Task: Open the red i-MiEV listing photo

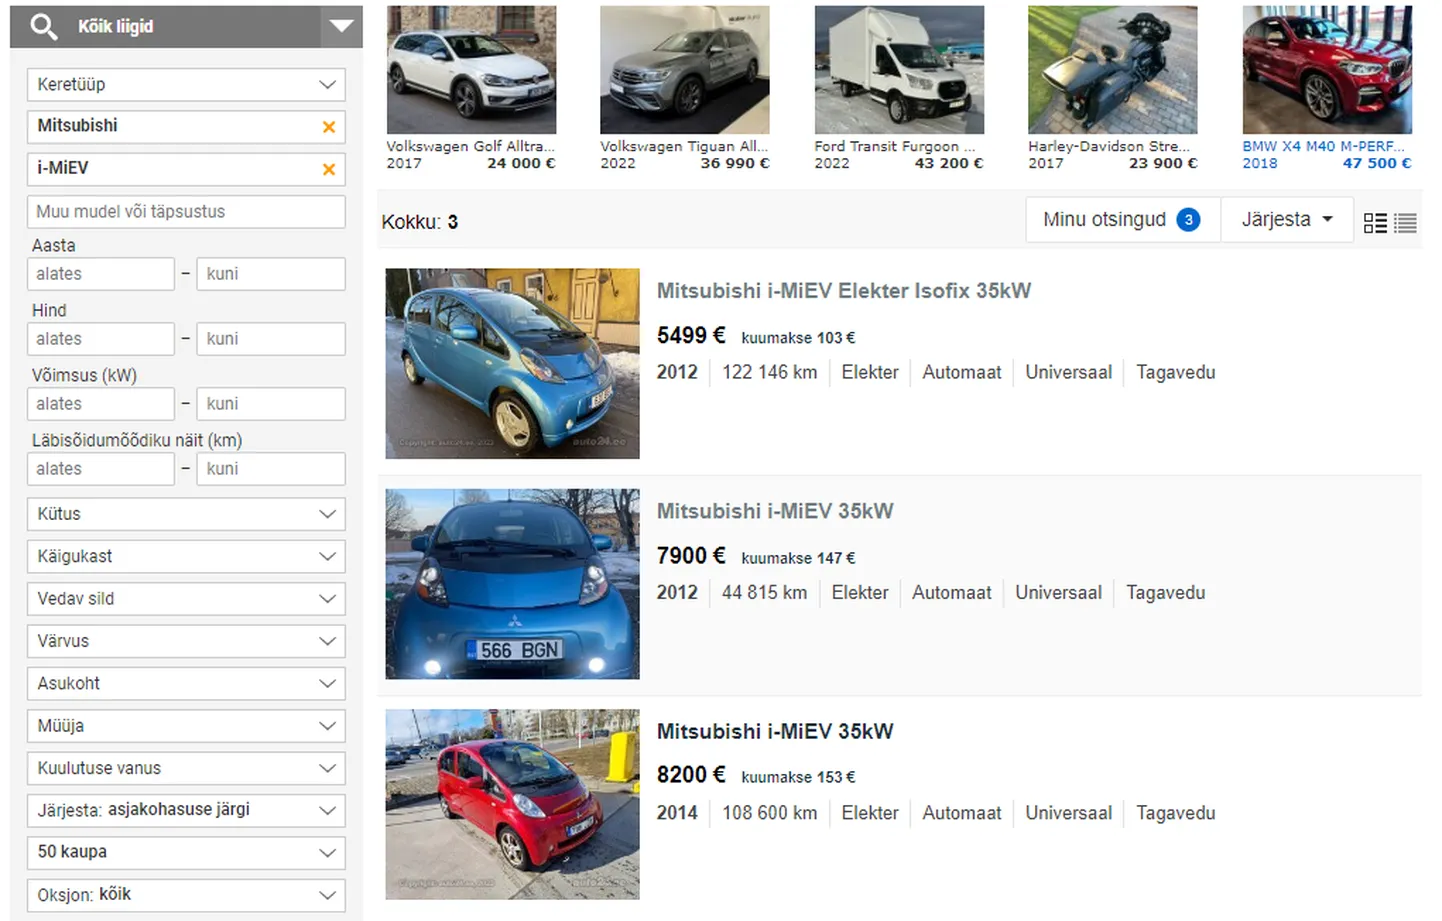Action: point(513,805)
